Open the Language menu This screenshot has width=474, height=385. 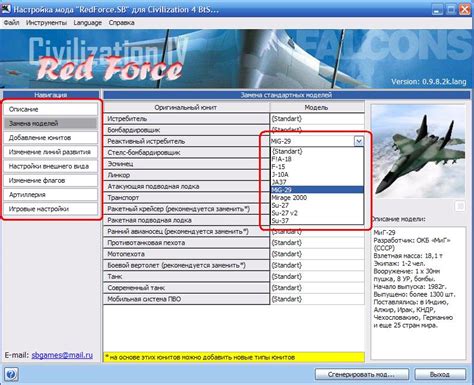88,23
